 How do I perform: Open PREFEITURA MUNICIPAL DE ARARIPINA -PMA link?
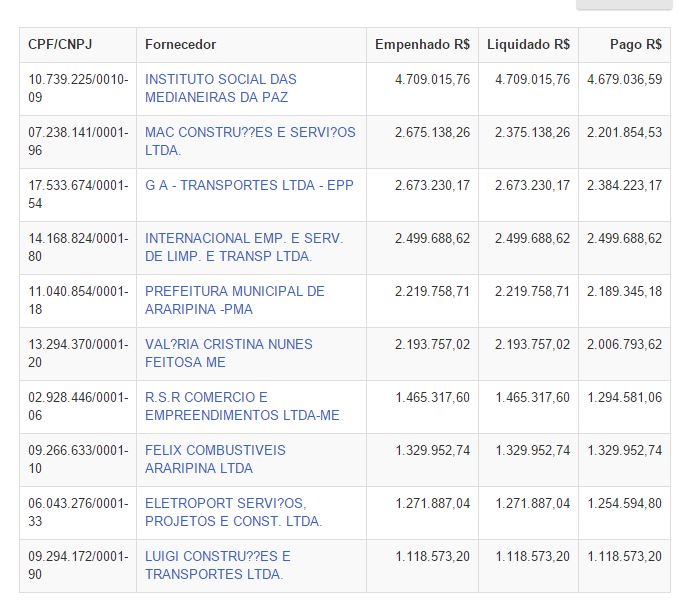(235, 300)
